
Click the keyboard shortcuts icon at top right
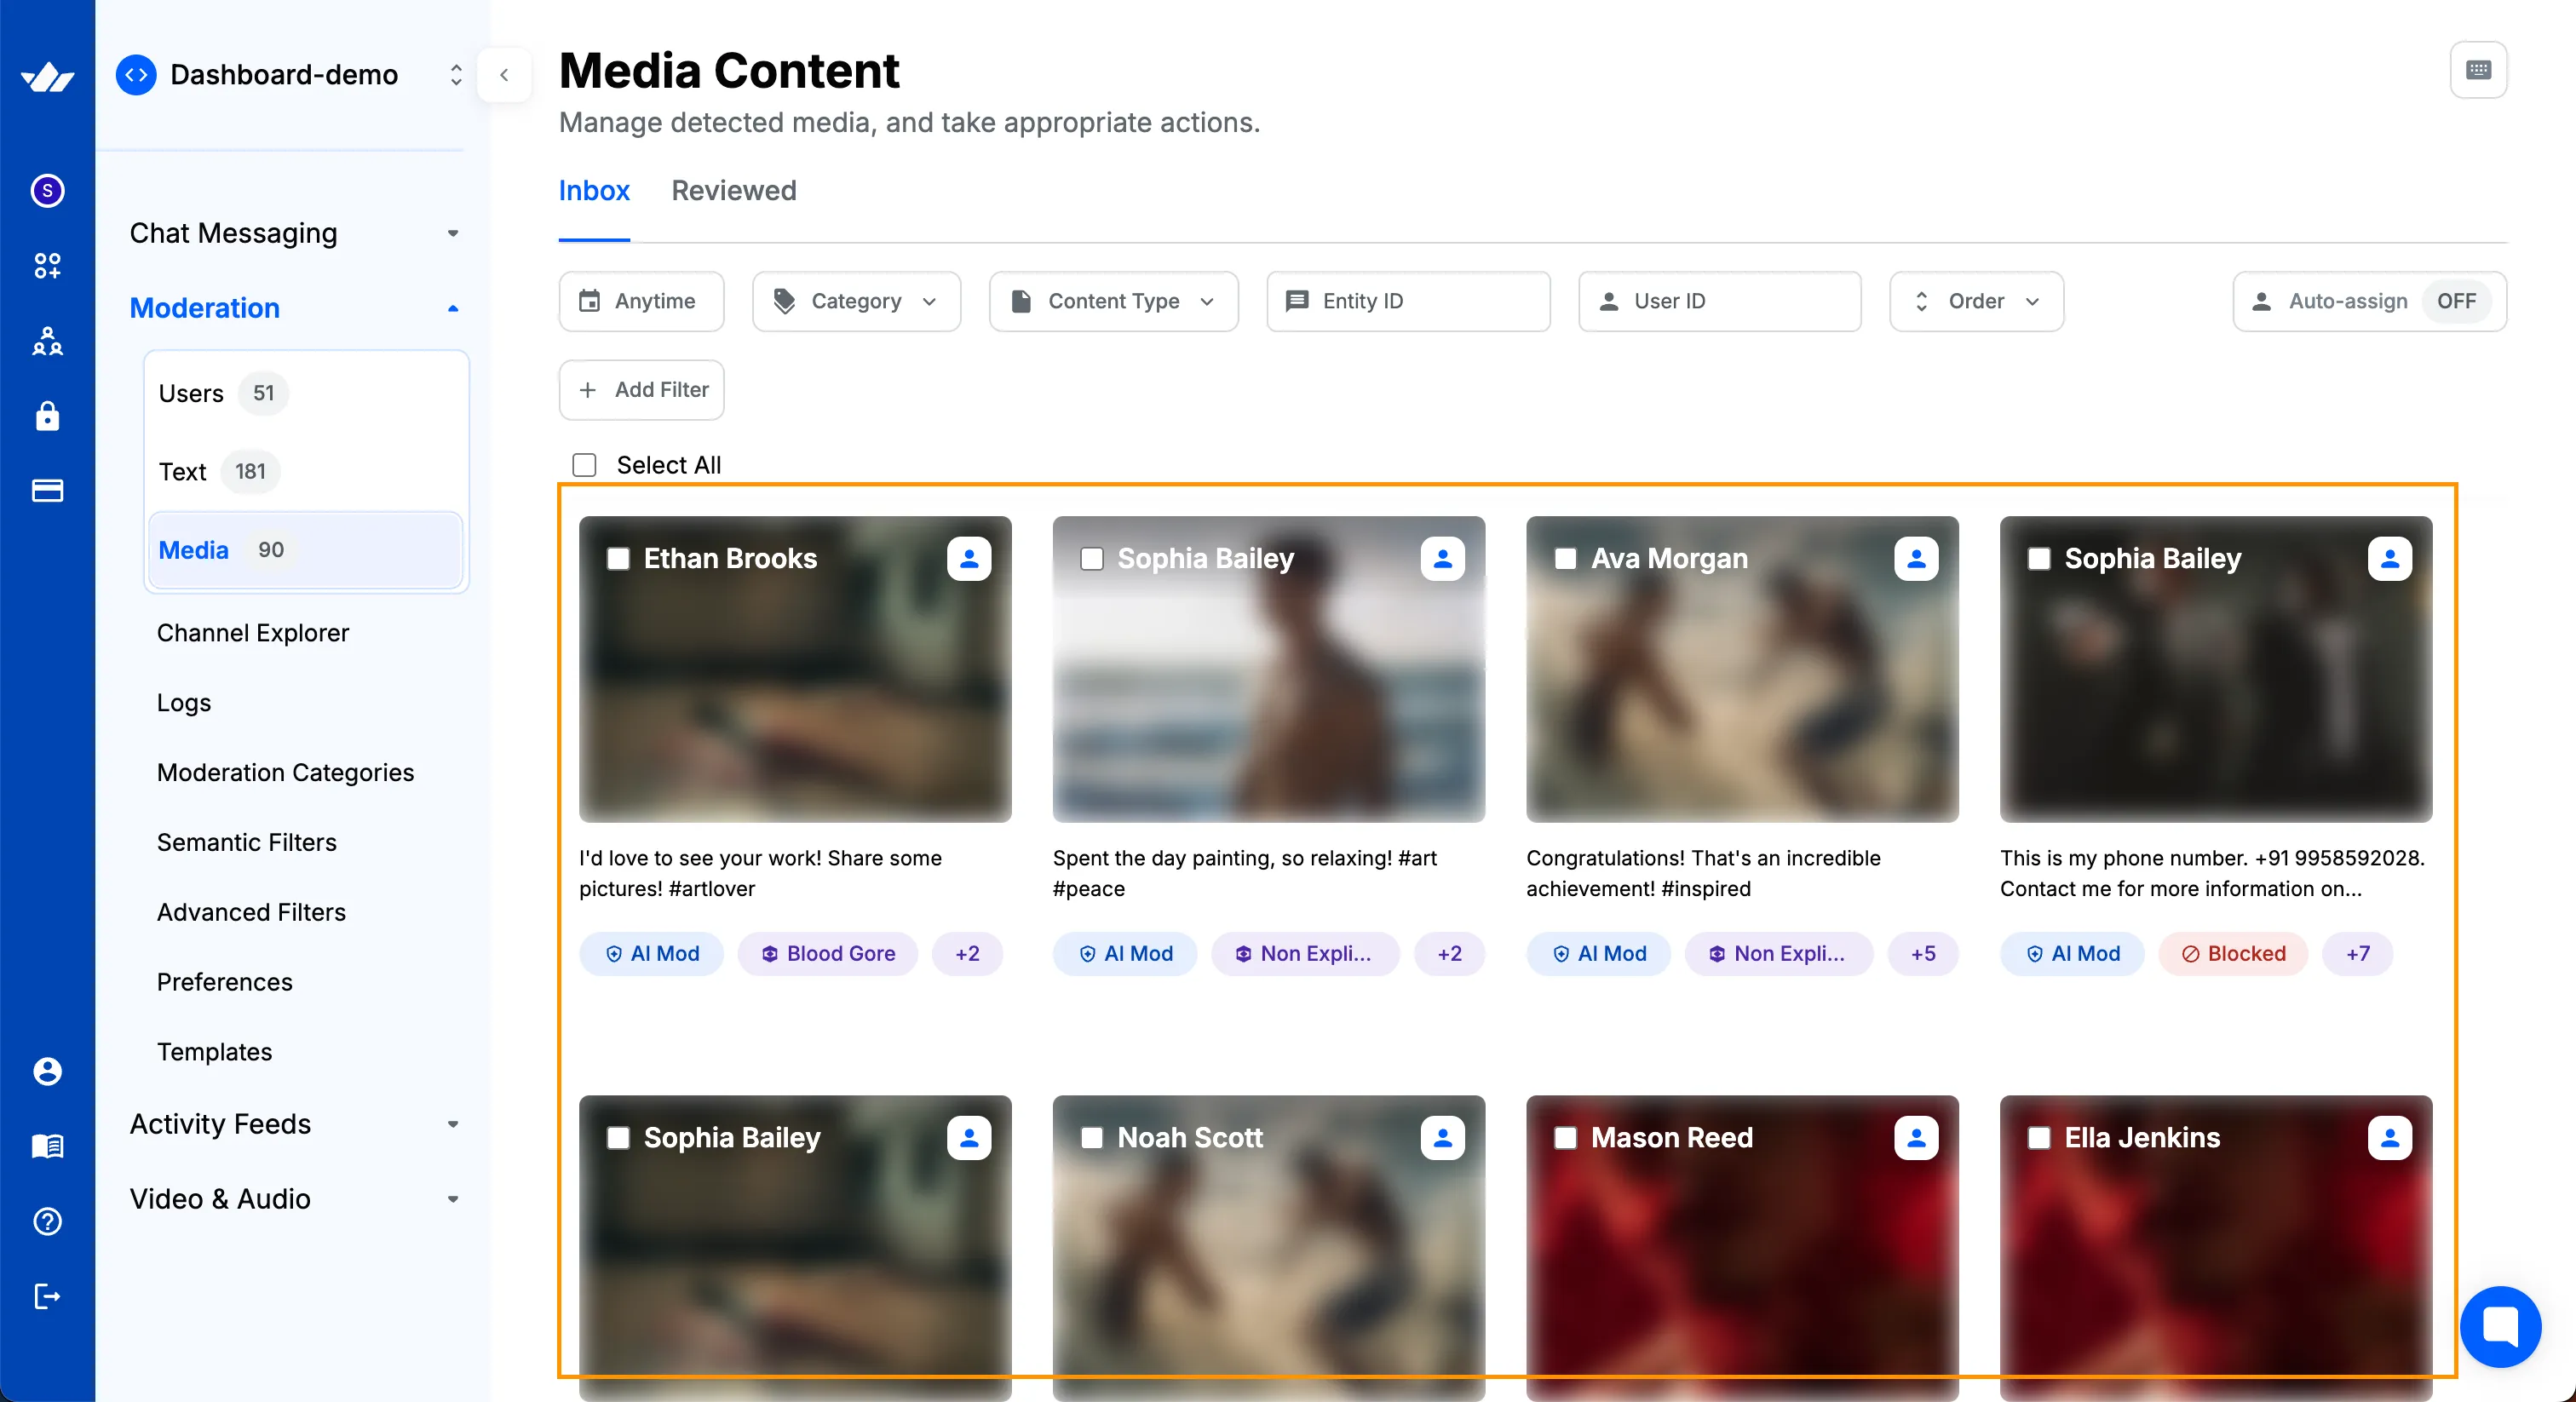click(2477, 70)
